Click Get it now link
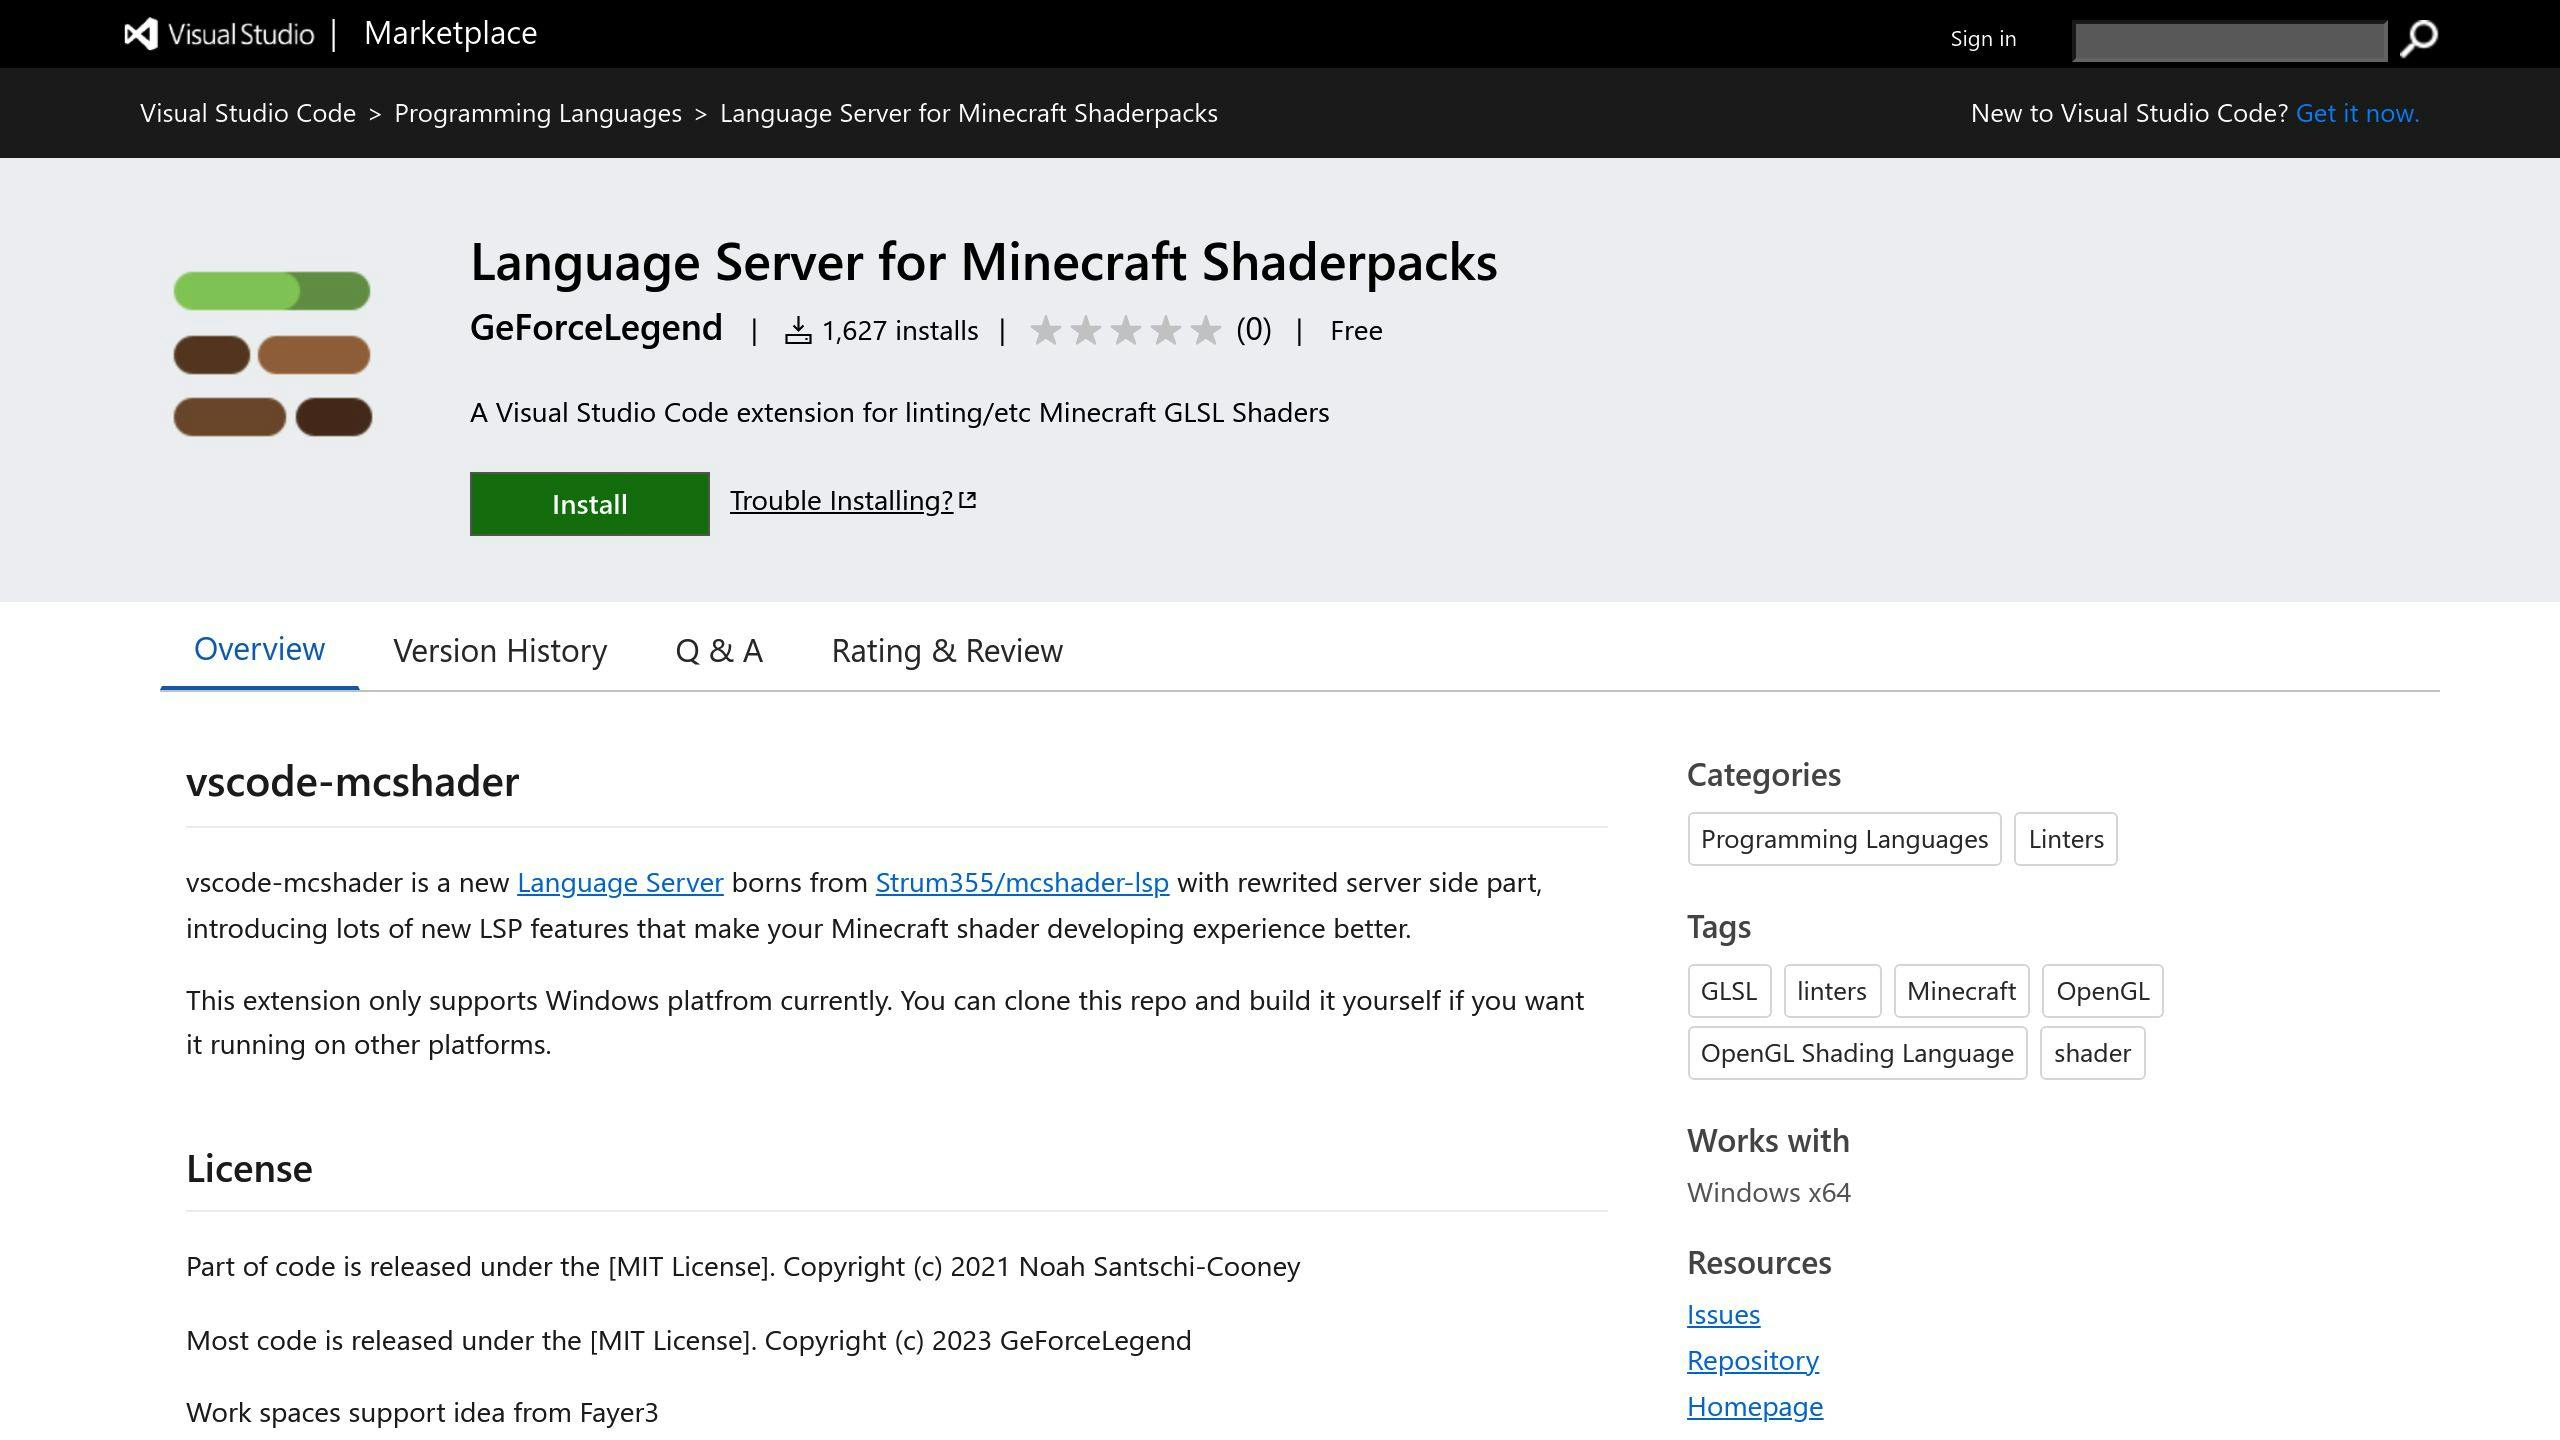The image size is (2560, 1440). 2357,113
